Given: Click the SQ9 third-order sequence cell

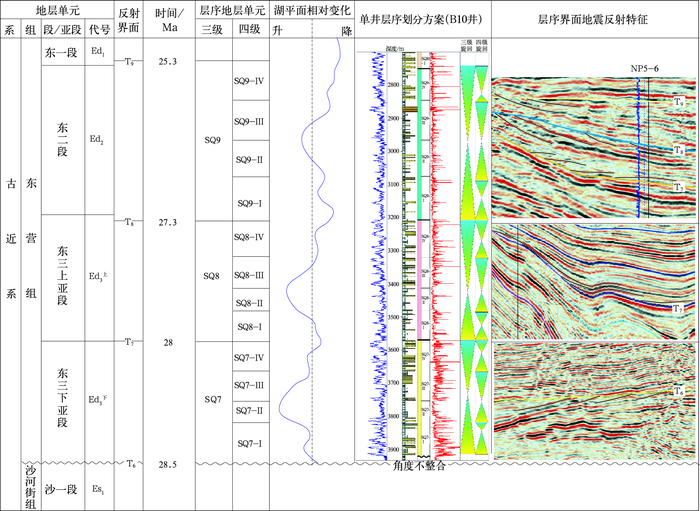Looking at the screenshot, I should click(x=213, y=140).
